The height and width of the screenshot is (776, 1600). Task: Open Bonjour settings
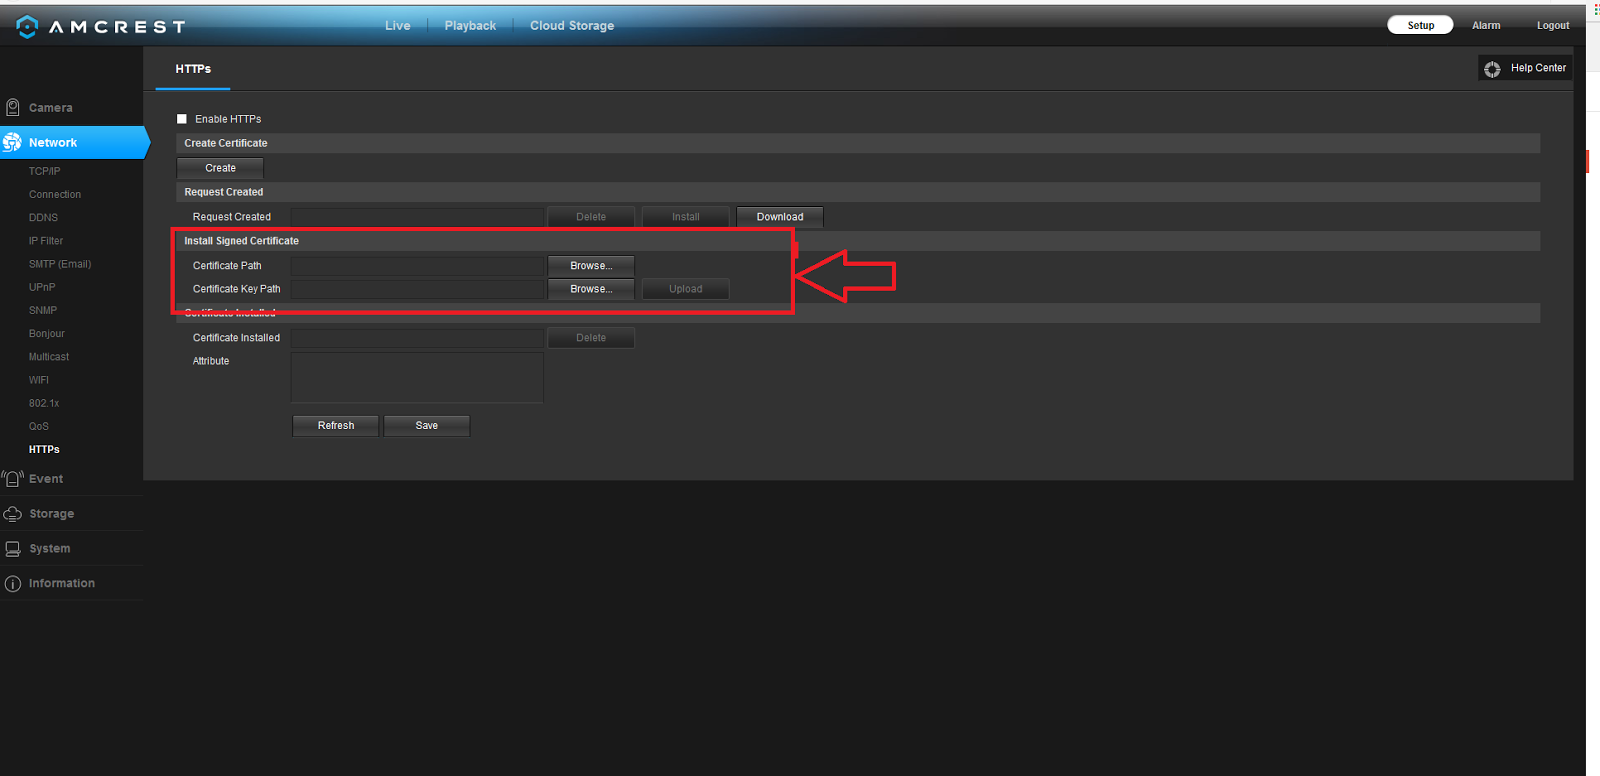pyautogui.click(x=47, y=334)
